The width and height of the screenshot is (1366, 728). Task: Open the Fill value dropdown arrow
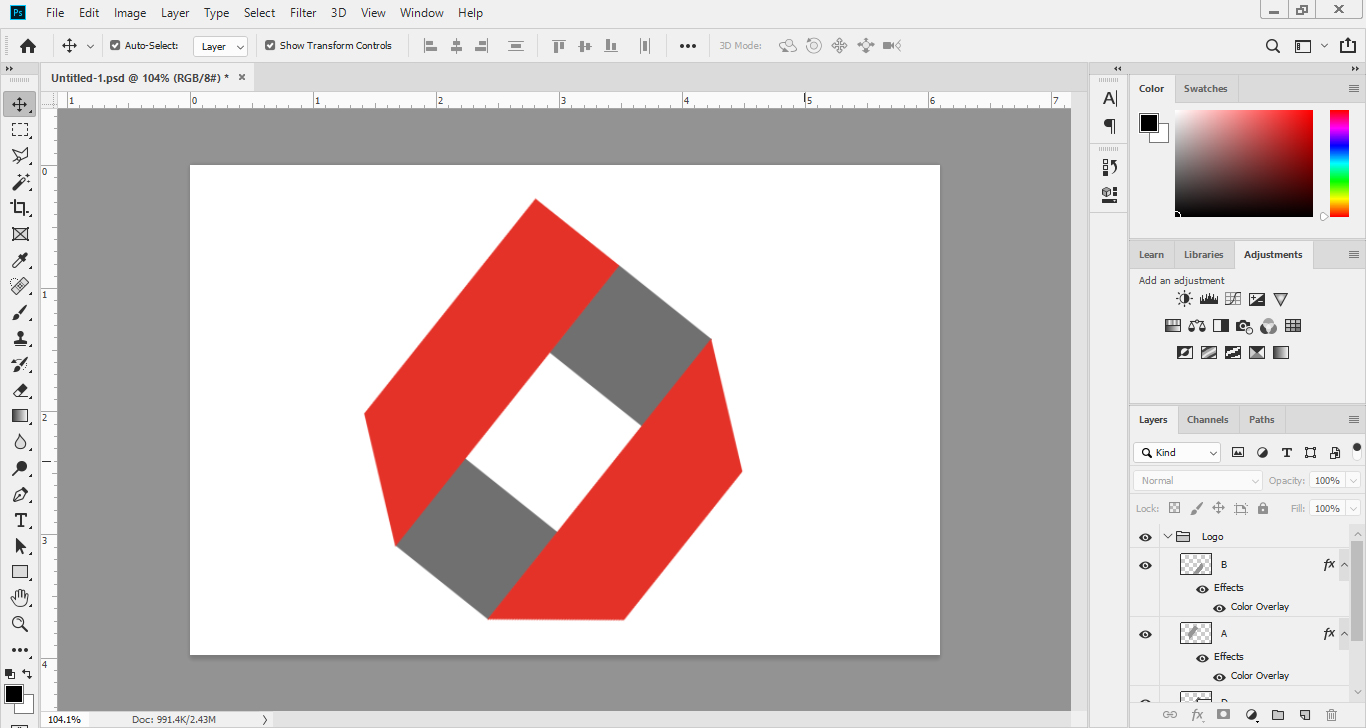coord(1353,509)
